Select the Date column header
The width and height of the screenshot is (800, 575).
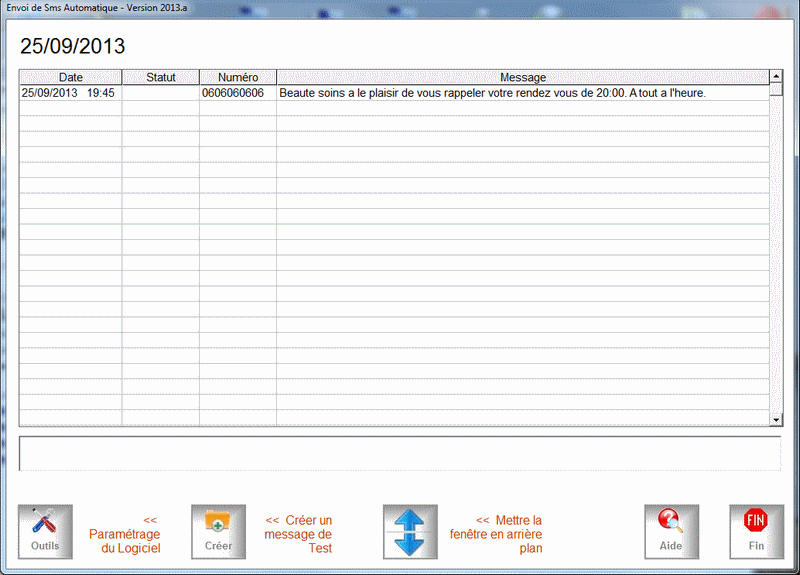click(x=70, y=77)
